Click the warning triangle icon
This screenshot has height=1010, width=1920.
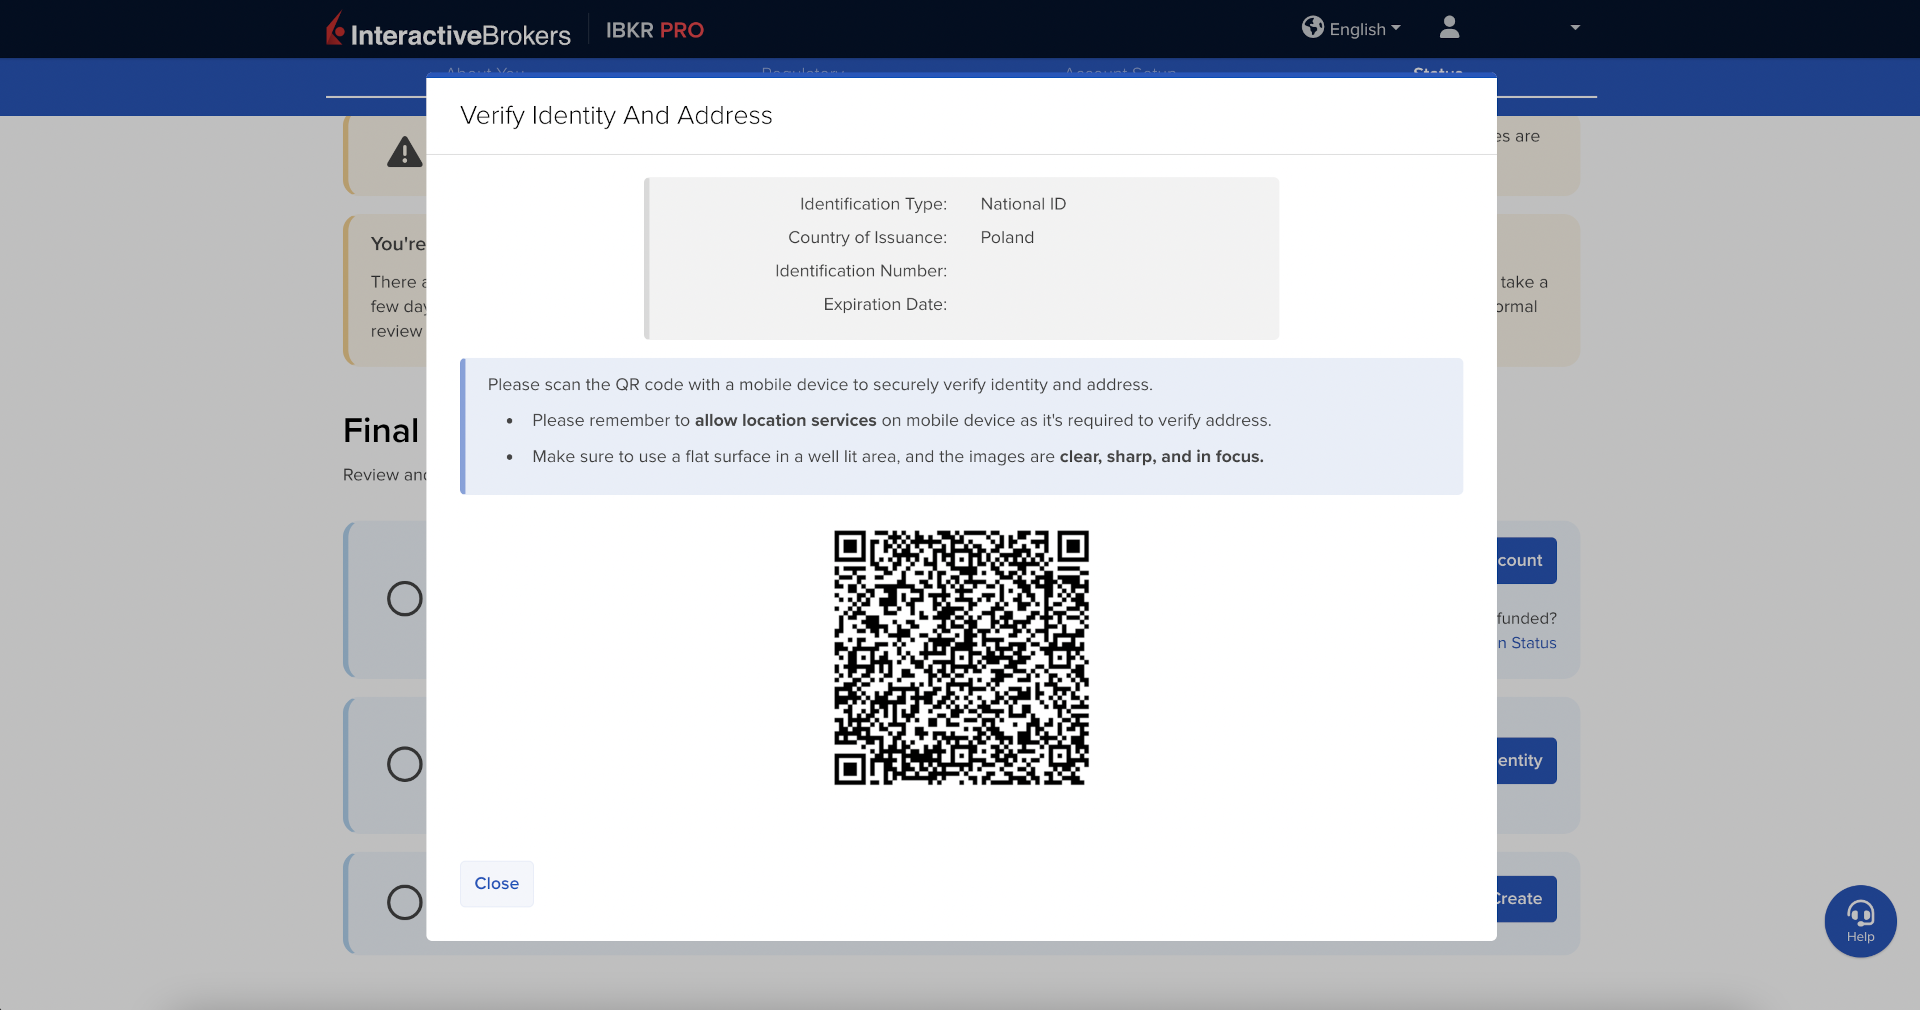tap(404, 153)
